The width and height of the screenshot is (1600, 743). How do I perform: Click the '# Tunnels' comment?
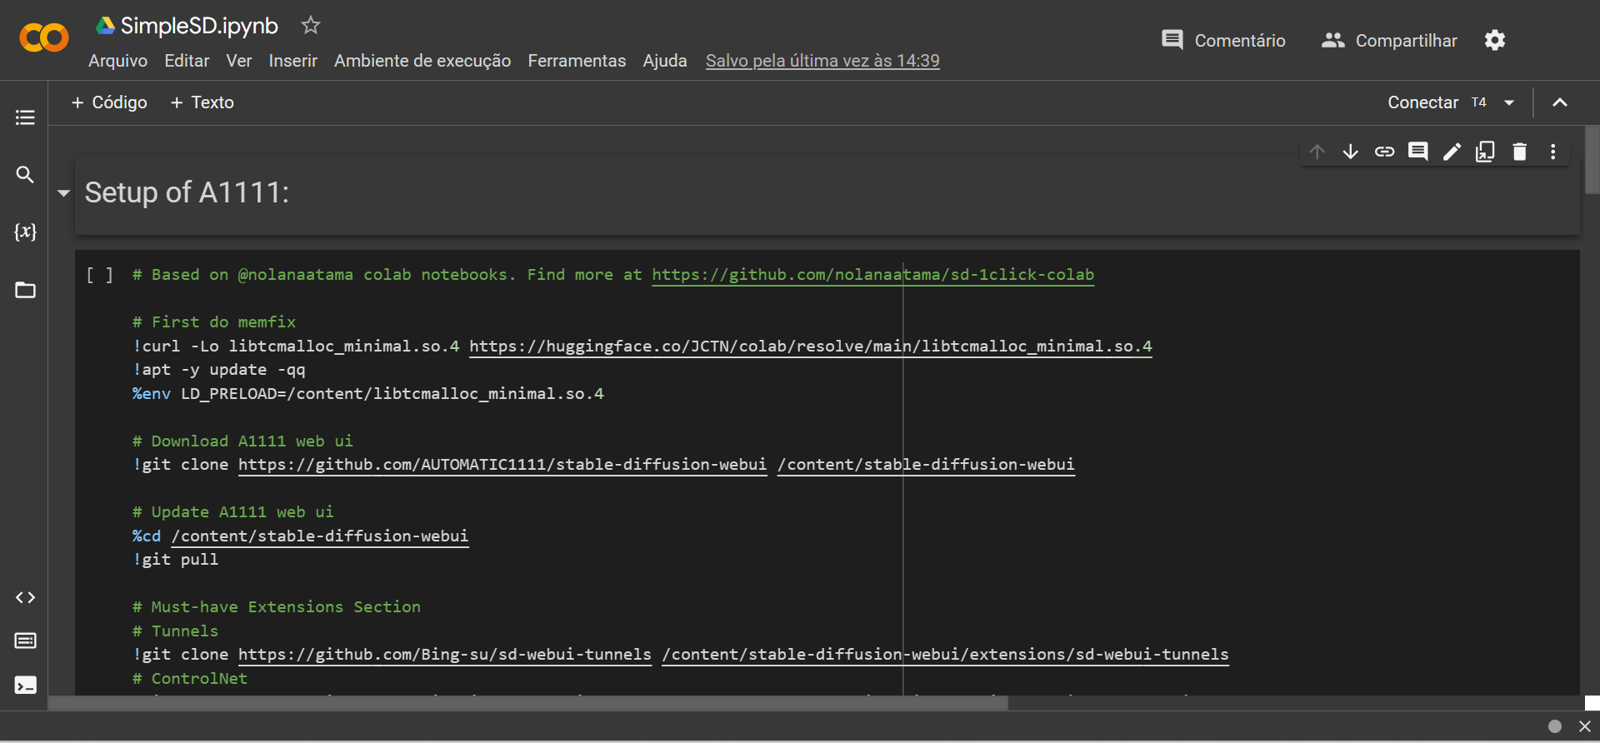pyautogui.click(x=175, y=631)
